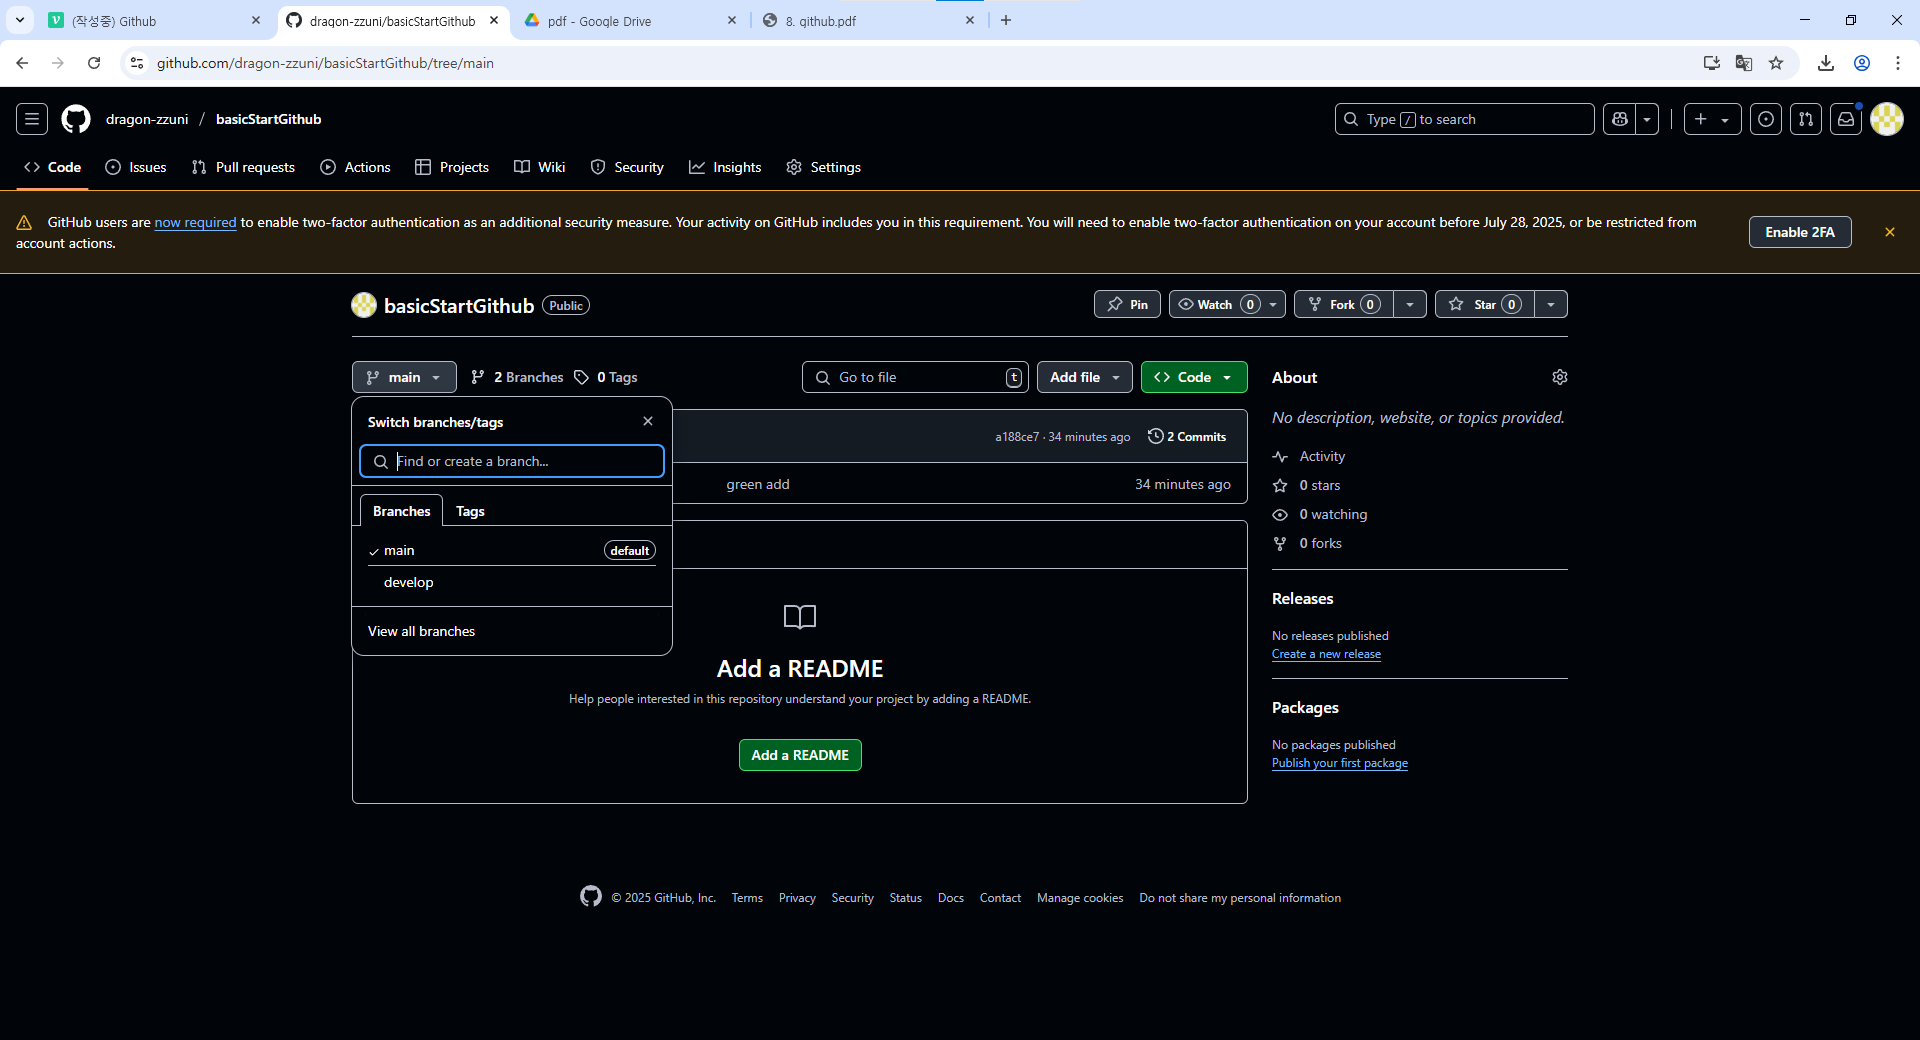This screenshot has width=1920, height=1040.
Task: Open the user avatar menu
Action: click(1887, 119)
